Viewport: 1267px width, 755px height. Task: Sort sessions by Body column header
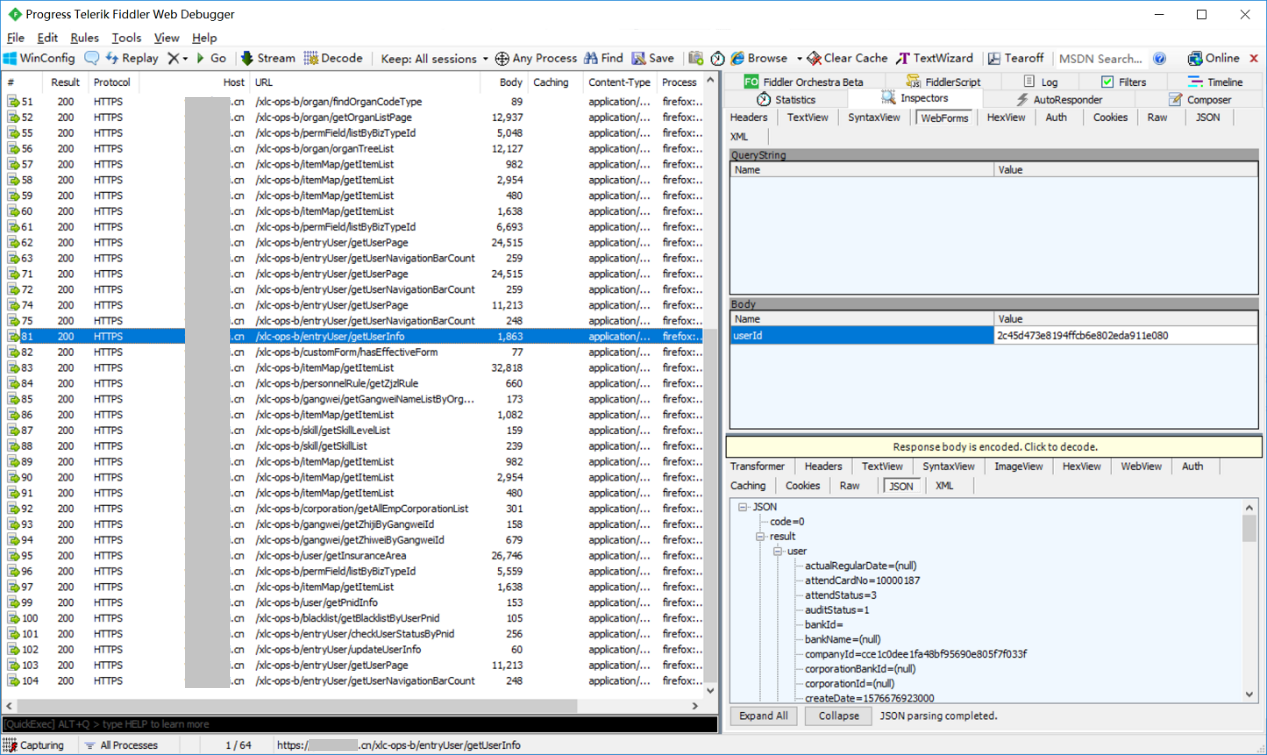(504, 82)
